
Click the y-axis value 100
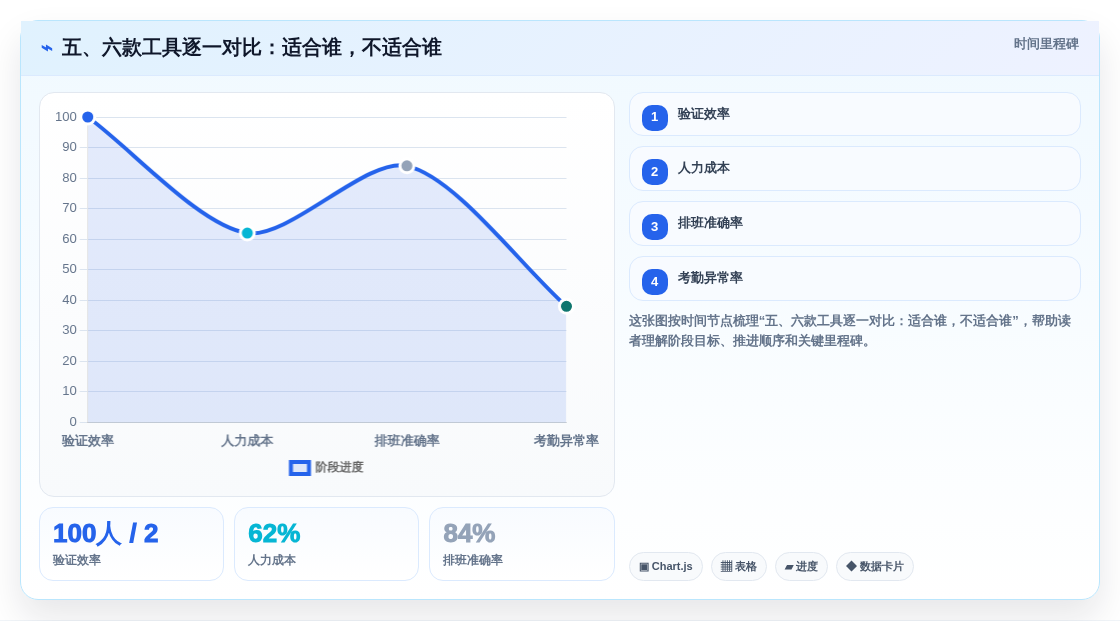click(66, 116)
